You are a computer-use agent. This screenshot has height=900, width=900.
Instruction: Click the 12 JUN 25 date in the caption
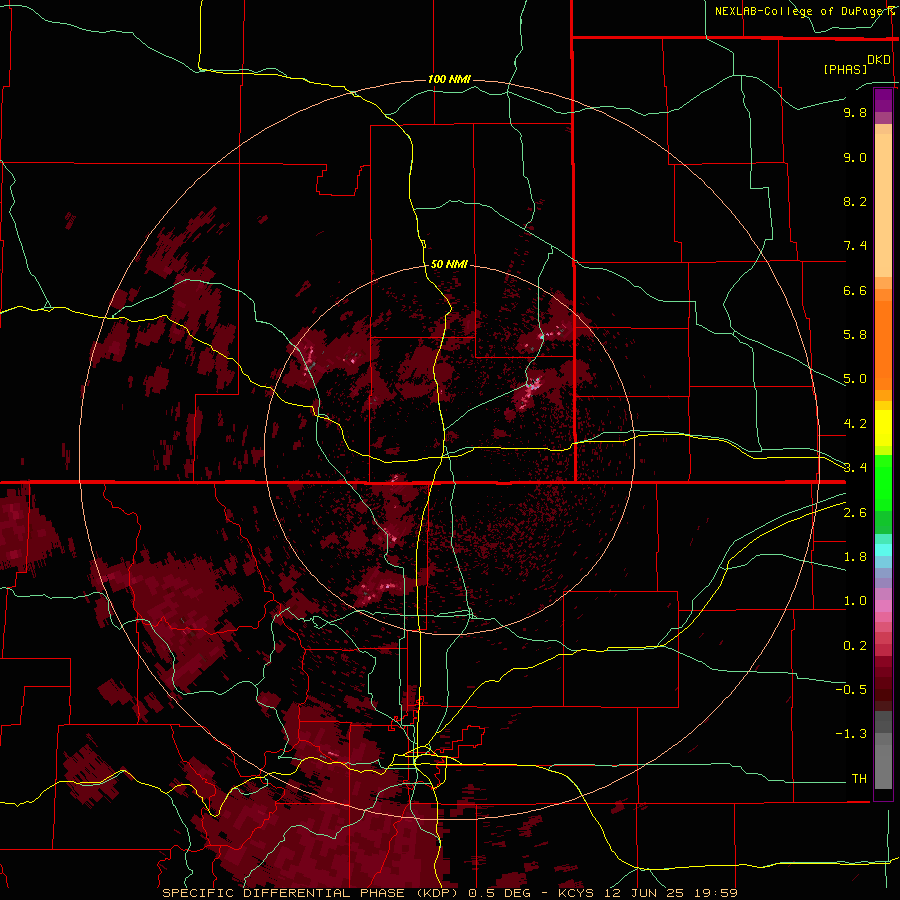coord(646,893)
